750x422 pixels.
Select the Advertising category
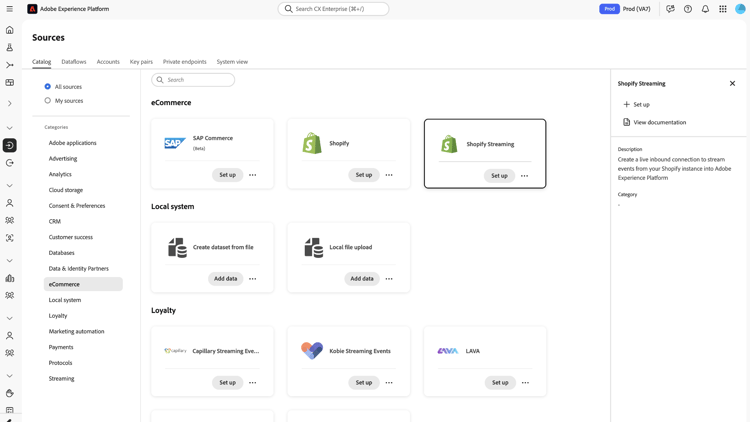(63, 159)
